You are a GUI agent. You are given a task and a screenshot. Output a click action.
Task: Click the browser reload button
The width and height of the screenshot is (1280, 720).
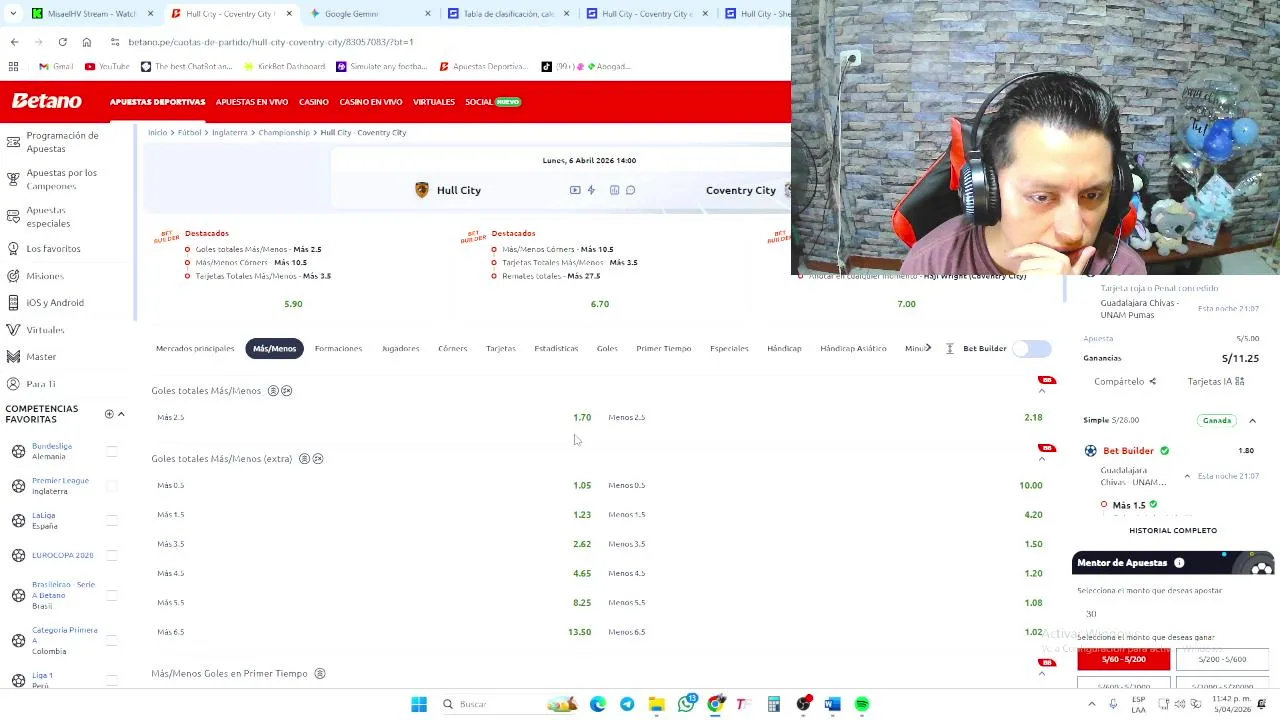[62, 42]
